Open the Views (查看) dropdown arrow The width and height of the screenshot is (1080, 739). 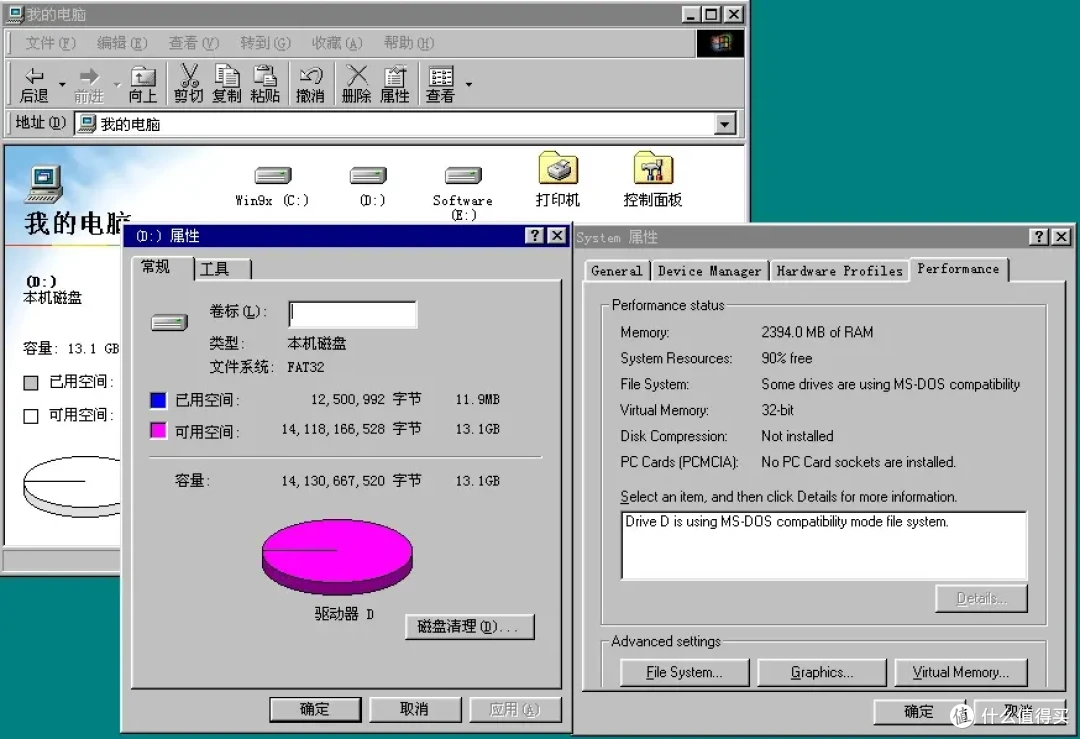click(469, 85)
